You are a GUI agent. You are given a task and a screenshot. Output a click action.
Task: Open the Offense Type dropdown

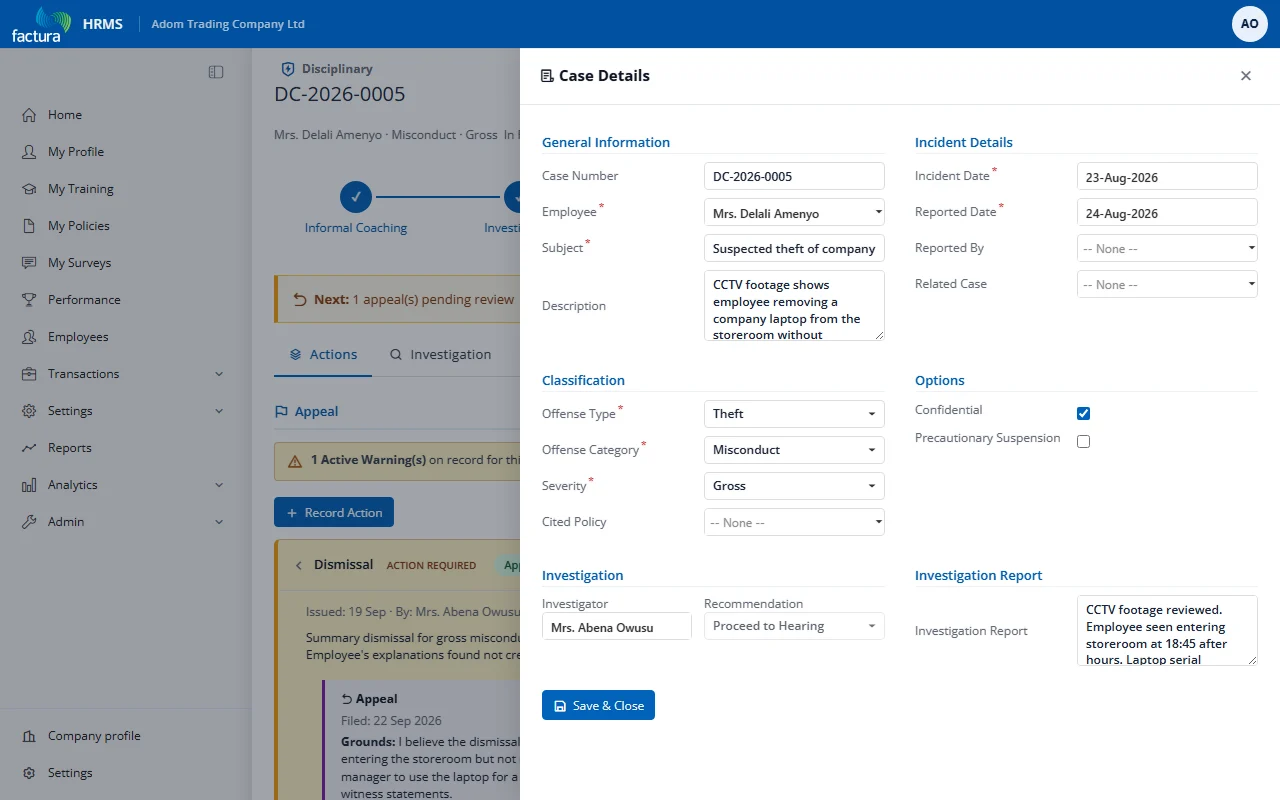(794, 413)
